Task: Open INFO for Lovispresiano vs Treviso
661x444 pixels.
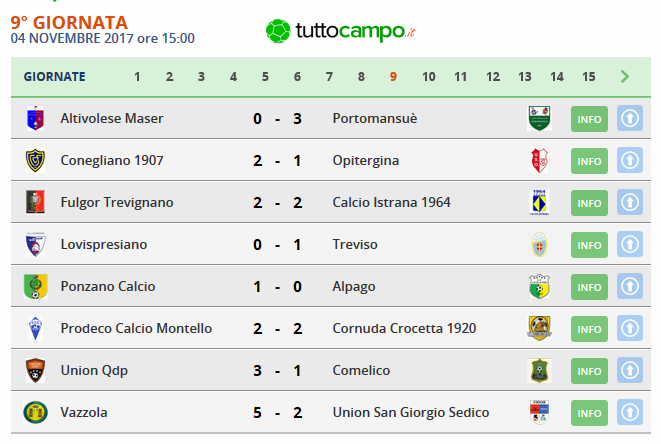Action: pos(589,245)
